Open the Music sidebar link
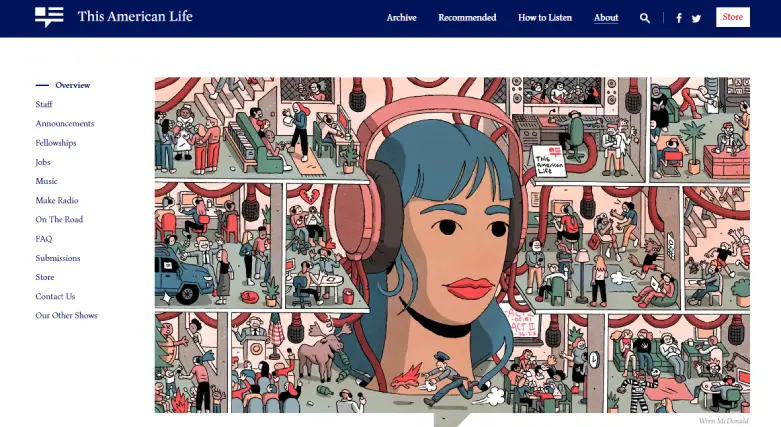Viewport: 781px width, 427px height. point(46,181)
